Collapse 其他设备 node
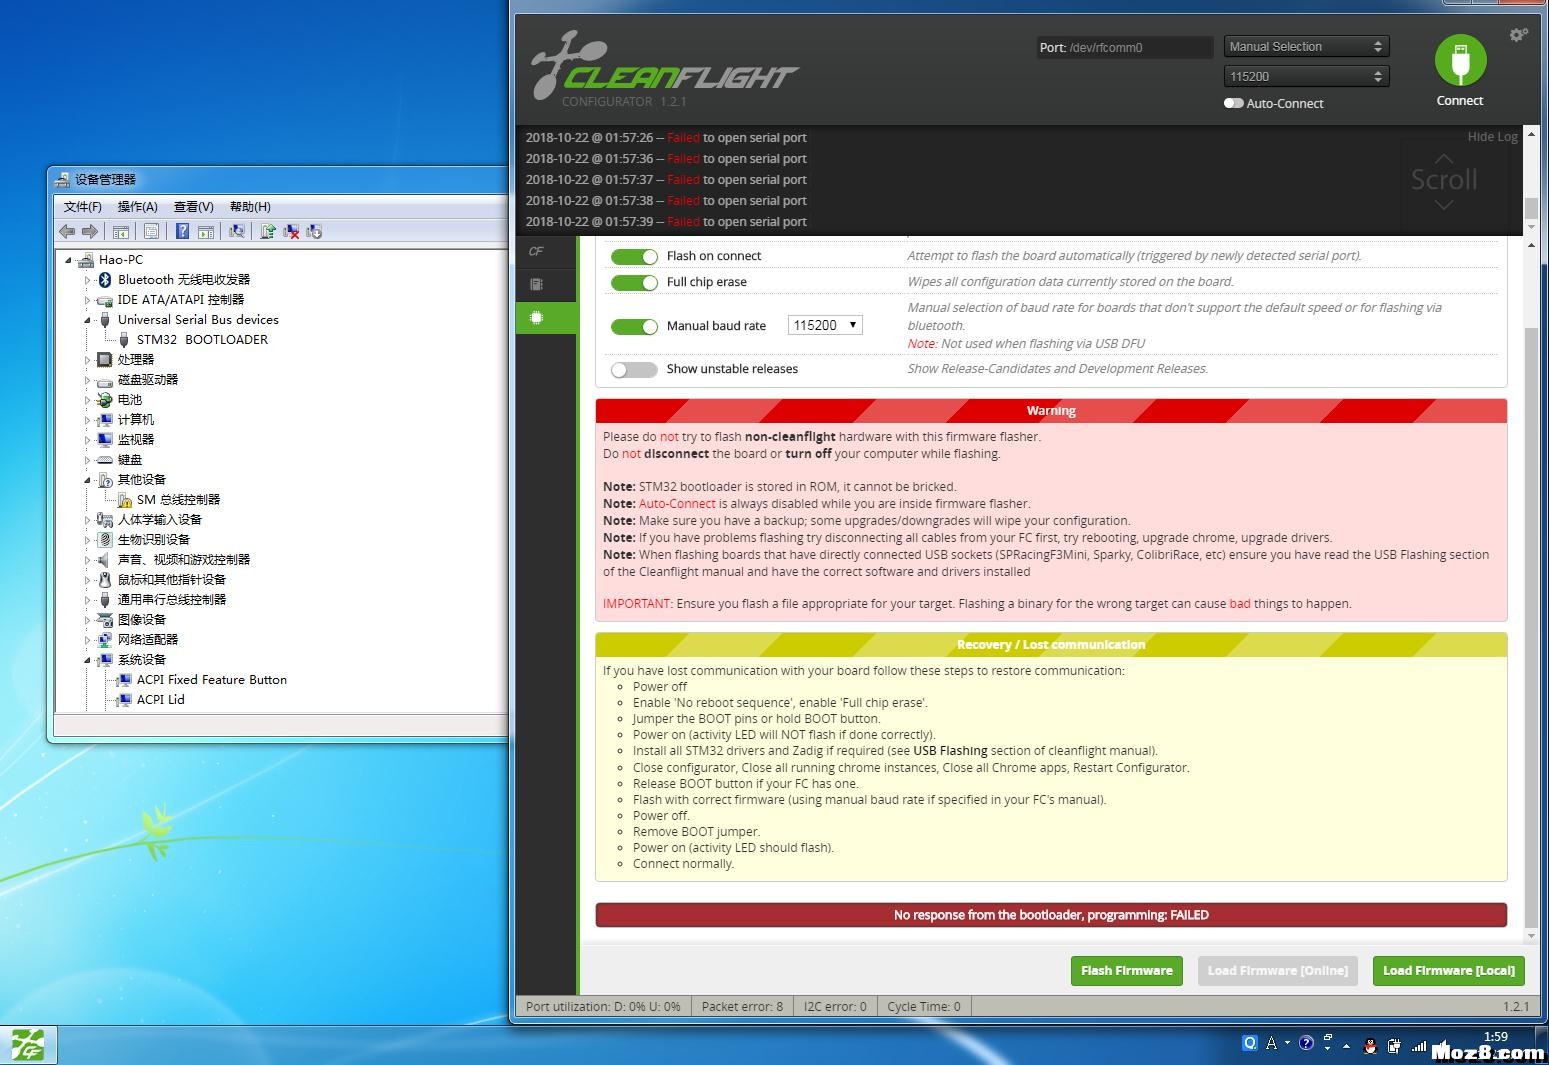 pyautogui.click(x=88, y=480)
